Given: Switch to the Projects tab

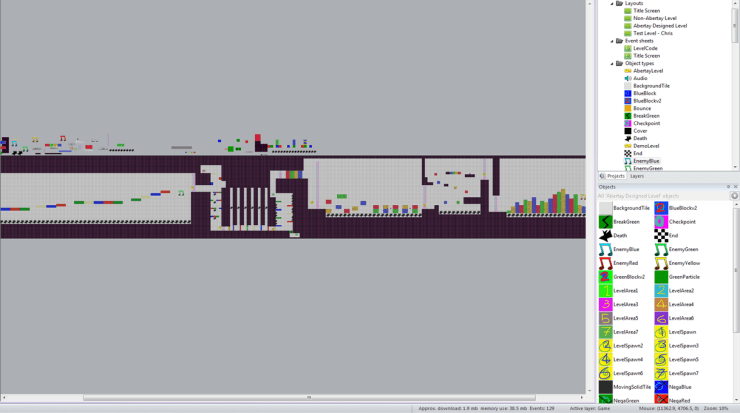Looking at the screenshot, I should [613, 176].
